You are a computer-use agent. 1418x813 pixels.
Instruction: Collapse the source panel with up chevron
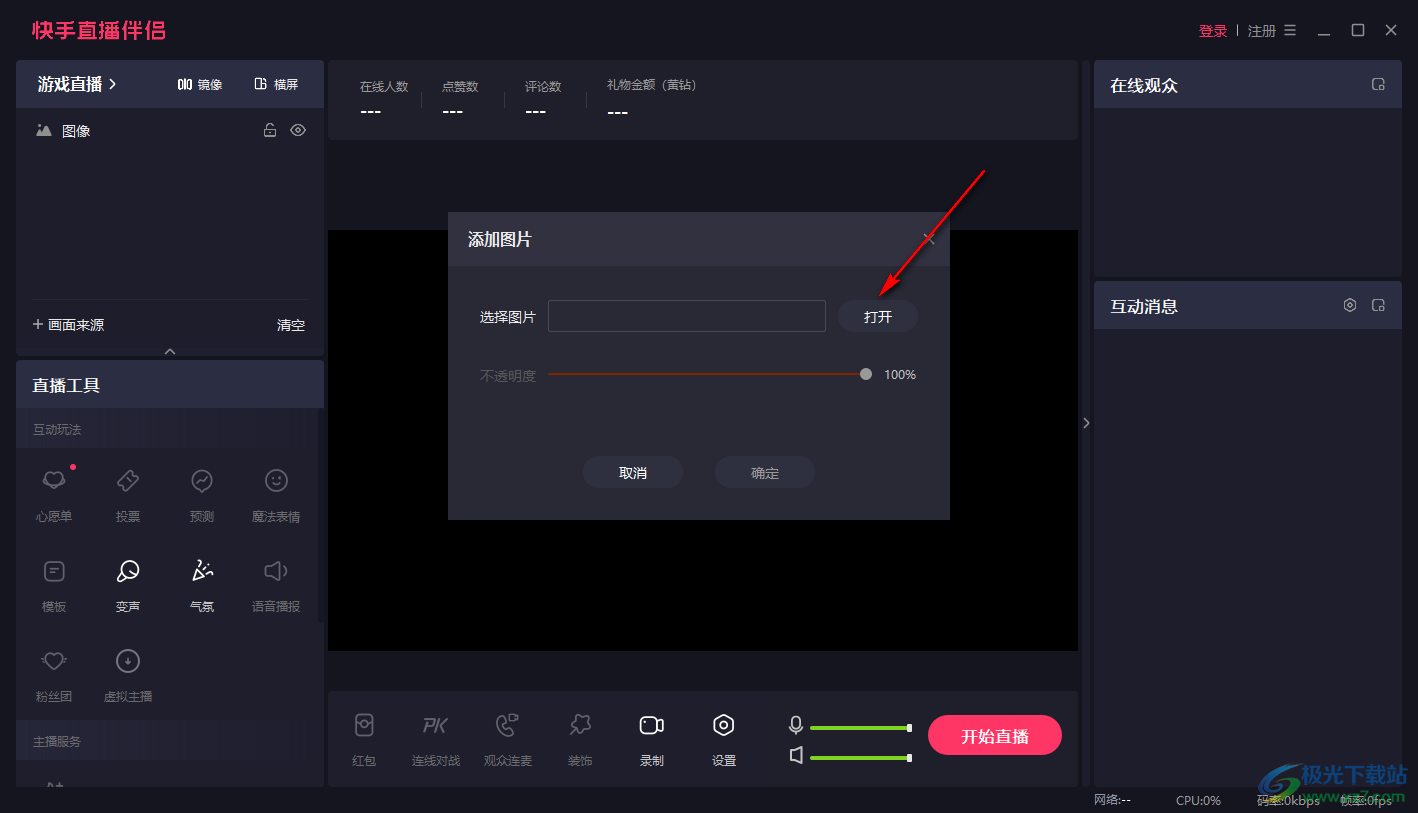[x=170, y=351]
